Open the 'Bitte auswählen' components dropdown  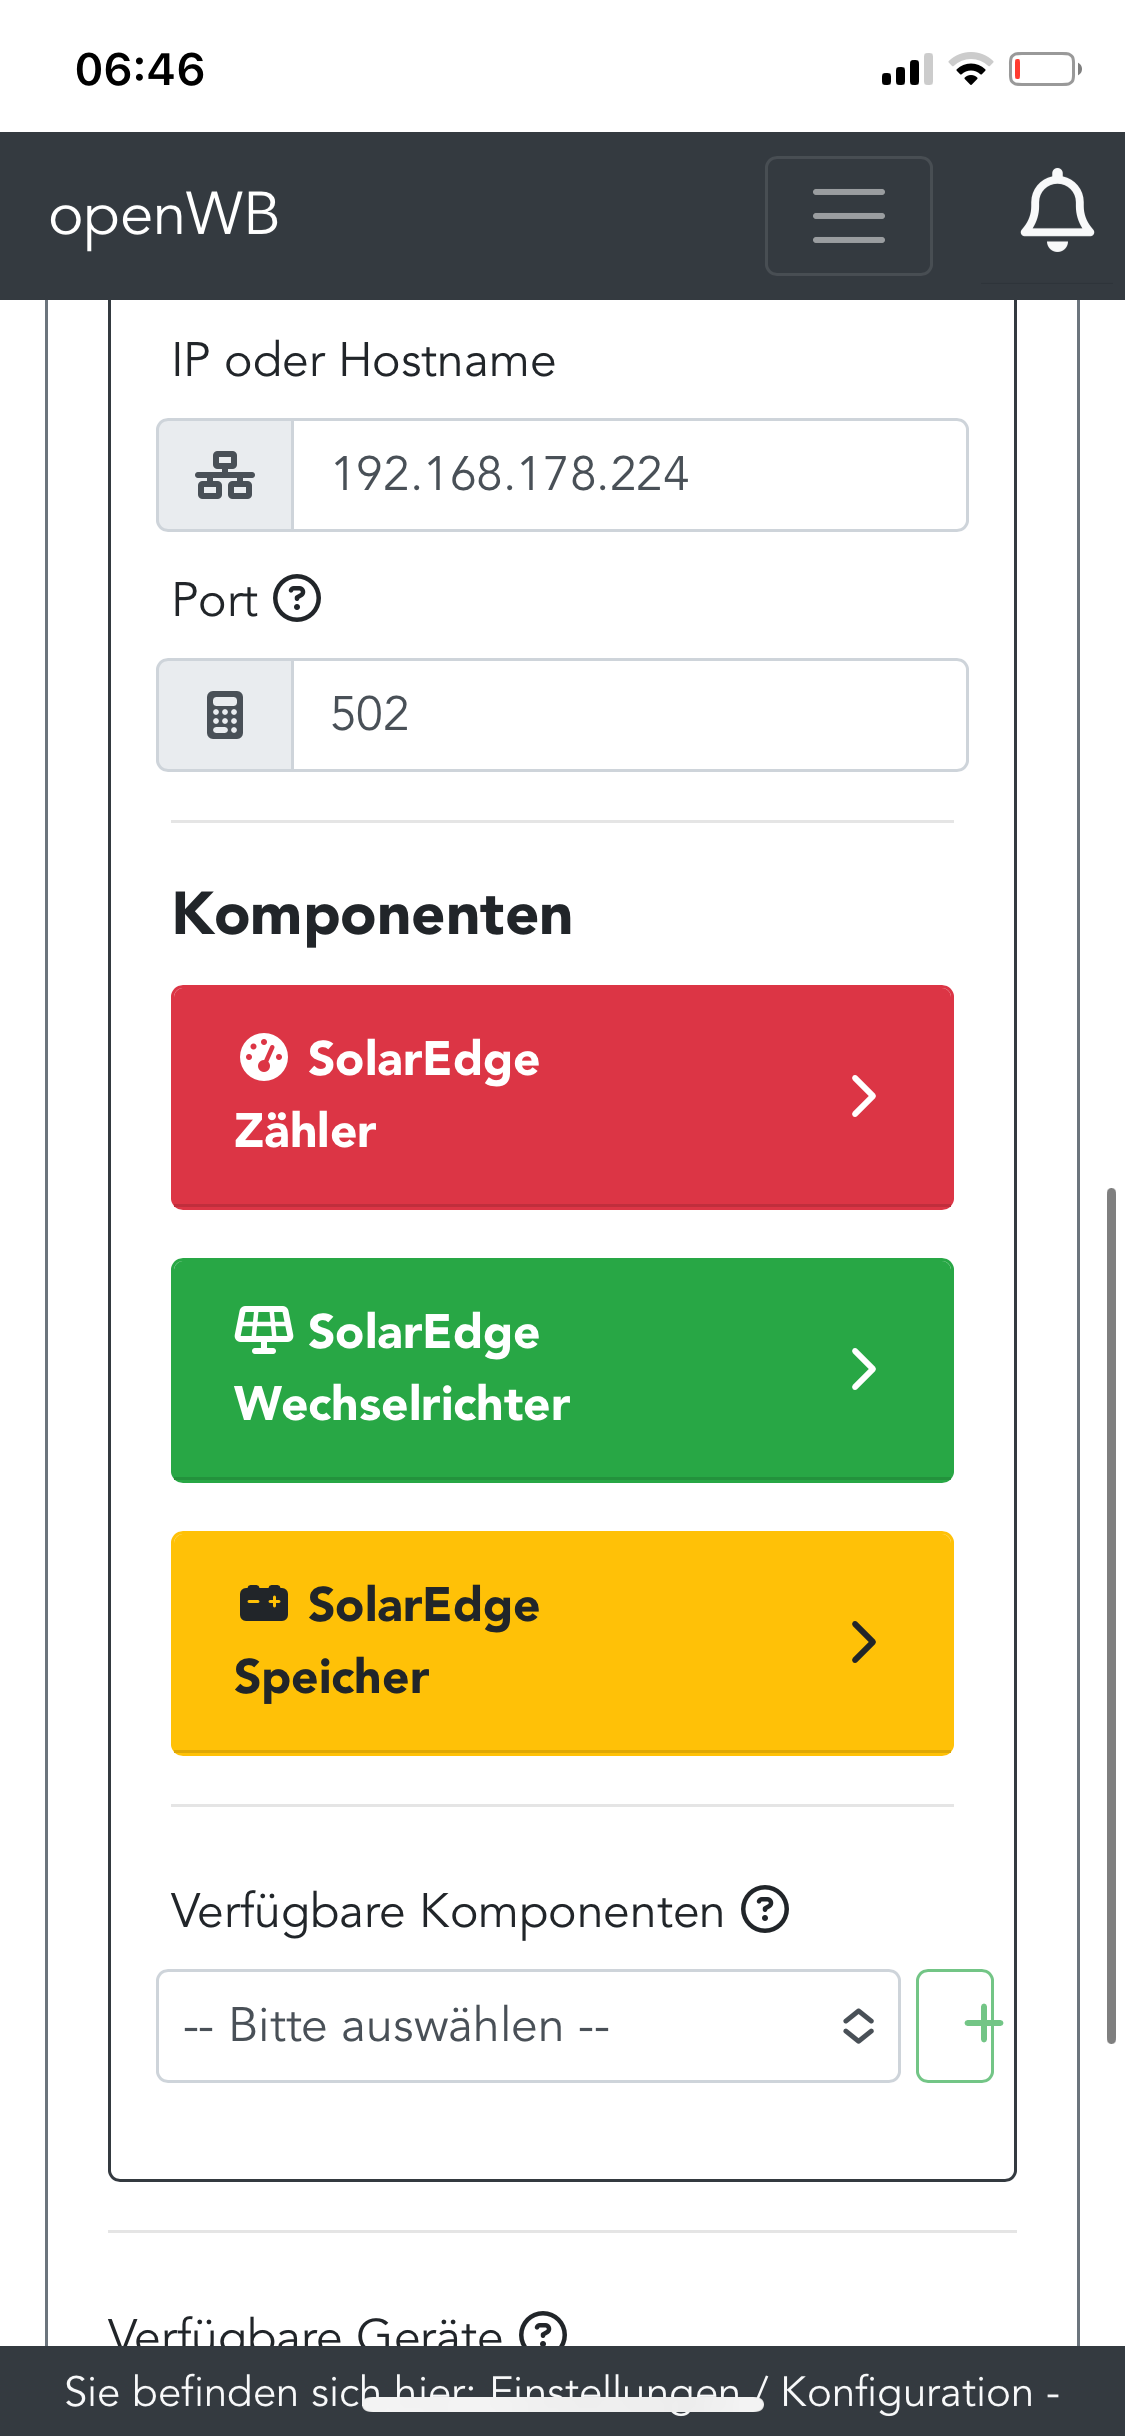point(528,2026)
